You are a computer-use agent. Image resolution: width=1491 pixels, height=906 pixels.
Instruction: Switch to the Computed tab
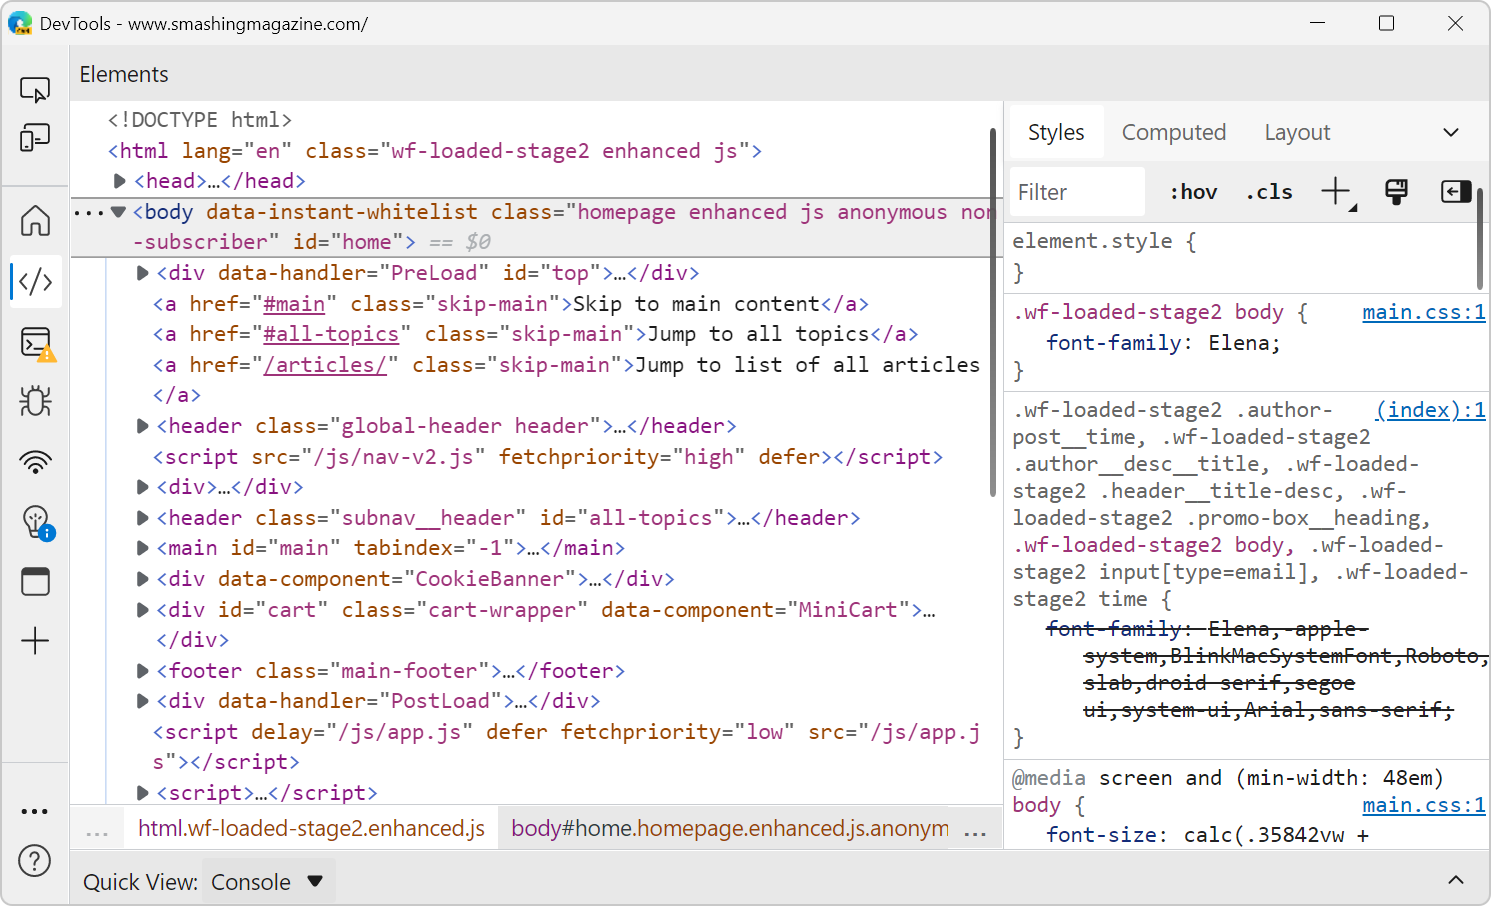pyautogui.click(x=1174, y=131)
